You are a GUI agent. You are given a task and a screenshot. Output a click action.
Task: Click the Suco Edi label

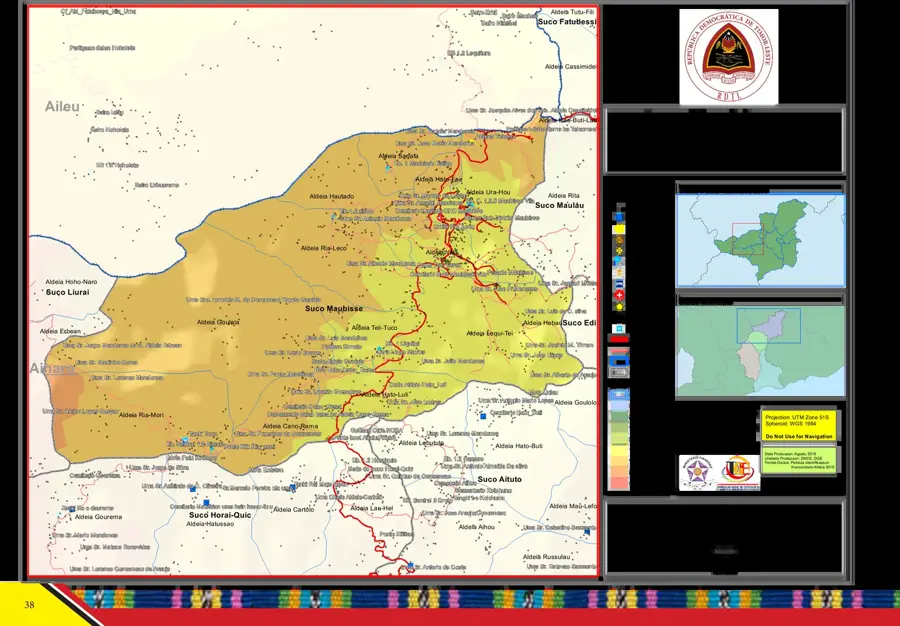point(579,323)
